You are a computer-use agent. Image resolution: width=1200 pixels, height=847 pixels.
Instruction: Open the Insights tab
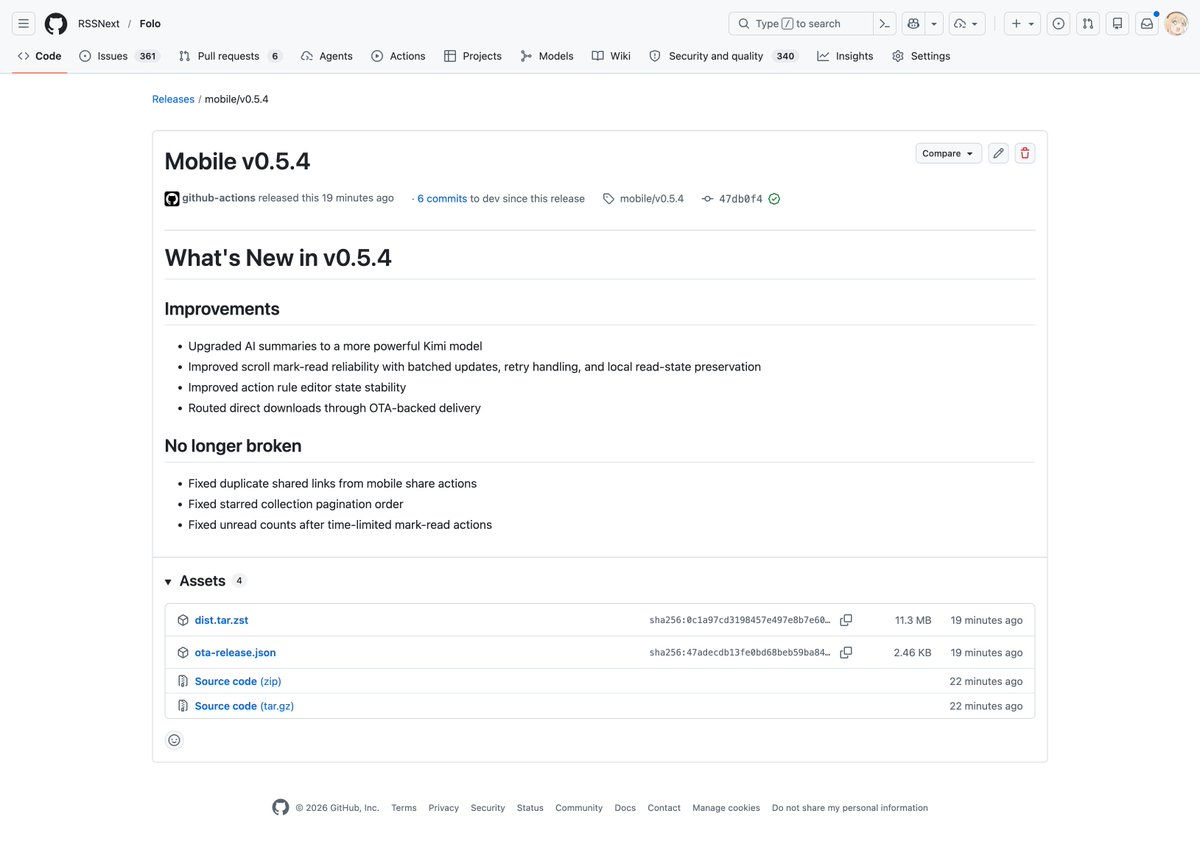845,56
